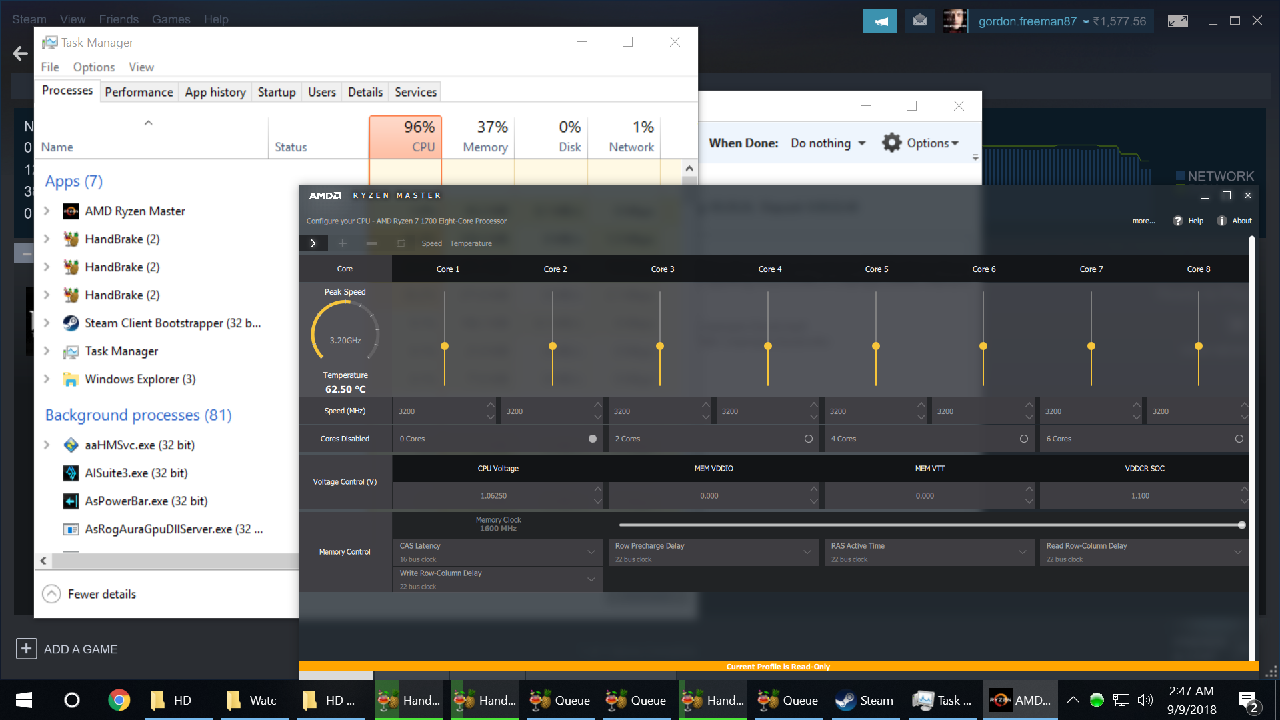Viewport: 1280px width, 720px height.
Task: Open the CAS Latency dropdown
Action: click(498, 552)
